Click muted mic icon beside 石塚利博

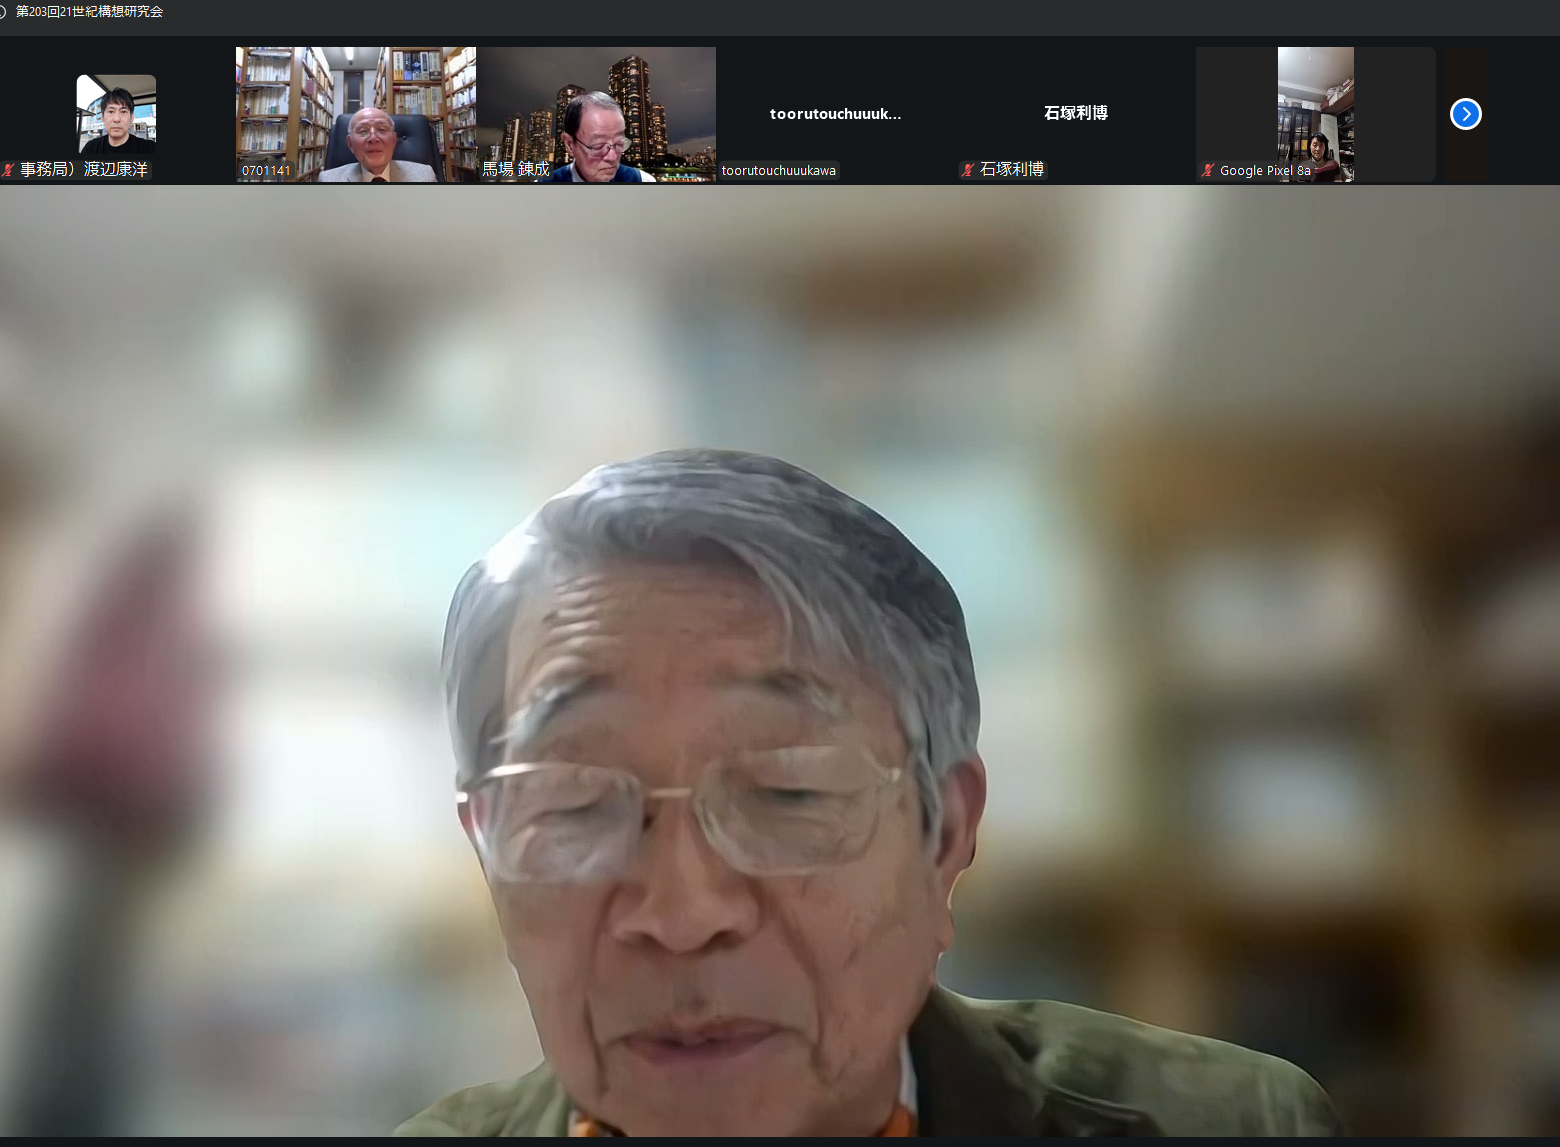click(x=967, y=170)
